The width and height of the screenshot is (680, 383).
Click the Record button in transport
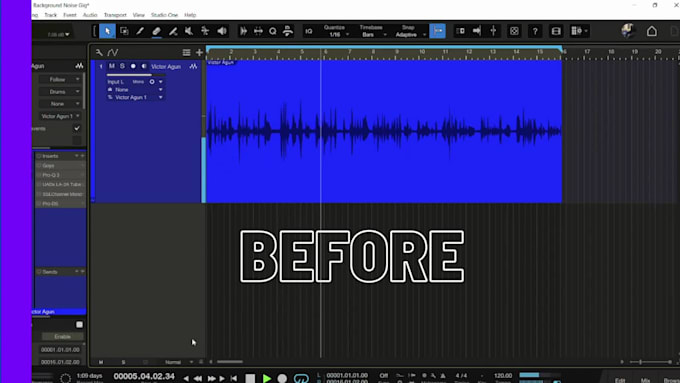click(282, 378)
